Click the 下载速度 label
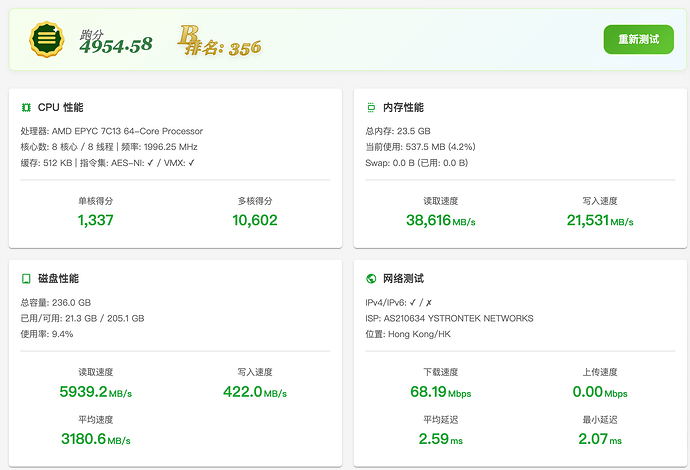Image resolution: width=690 pixels, height=470 pixels. pyautogui.click(x=440, y=372)
